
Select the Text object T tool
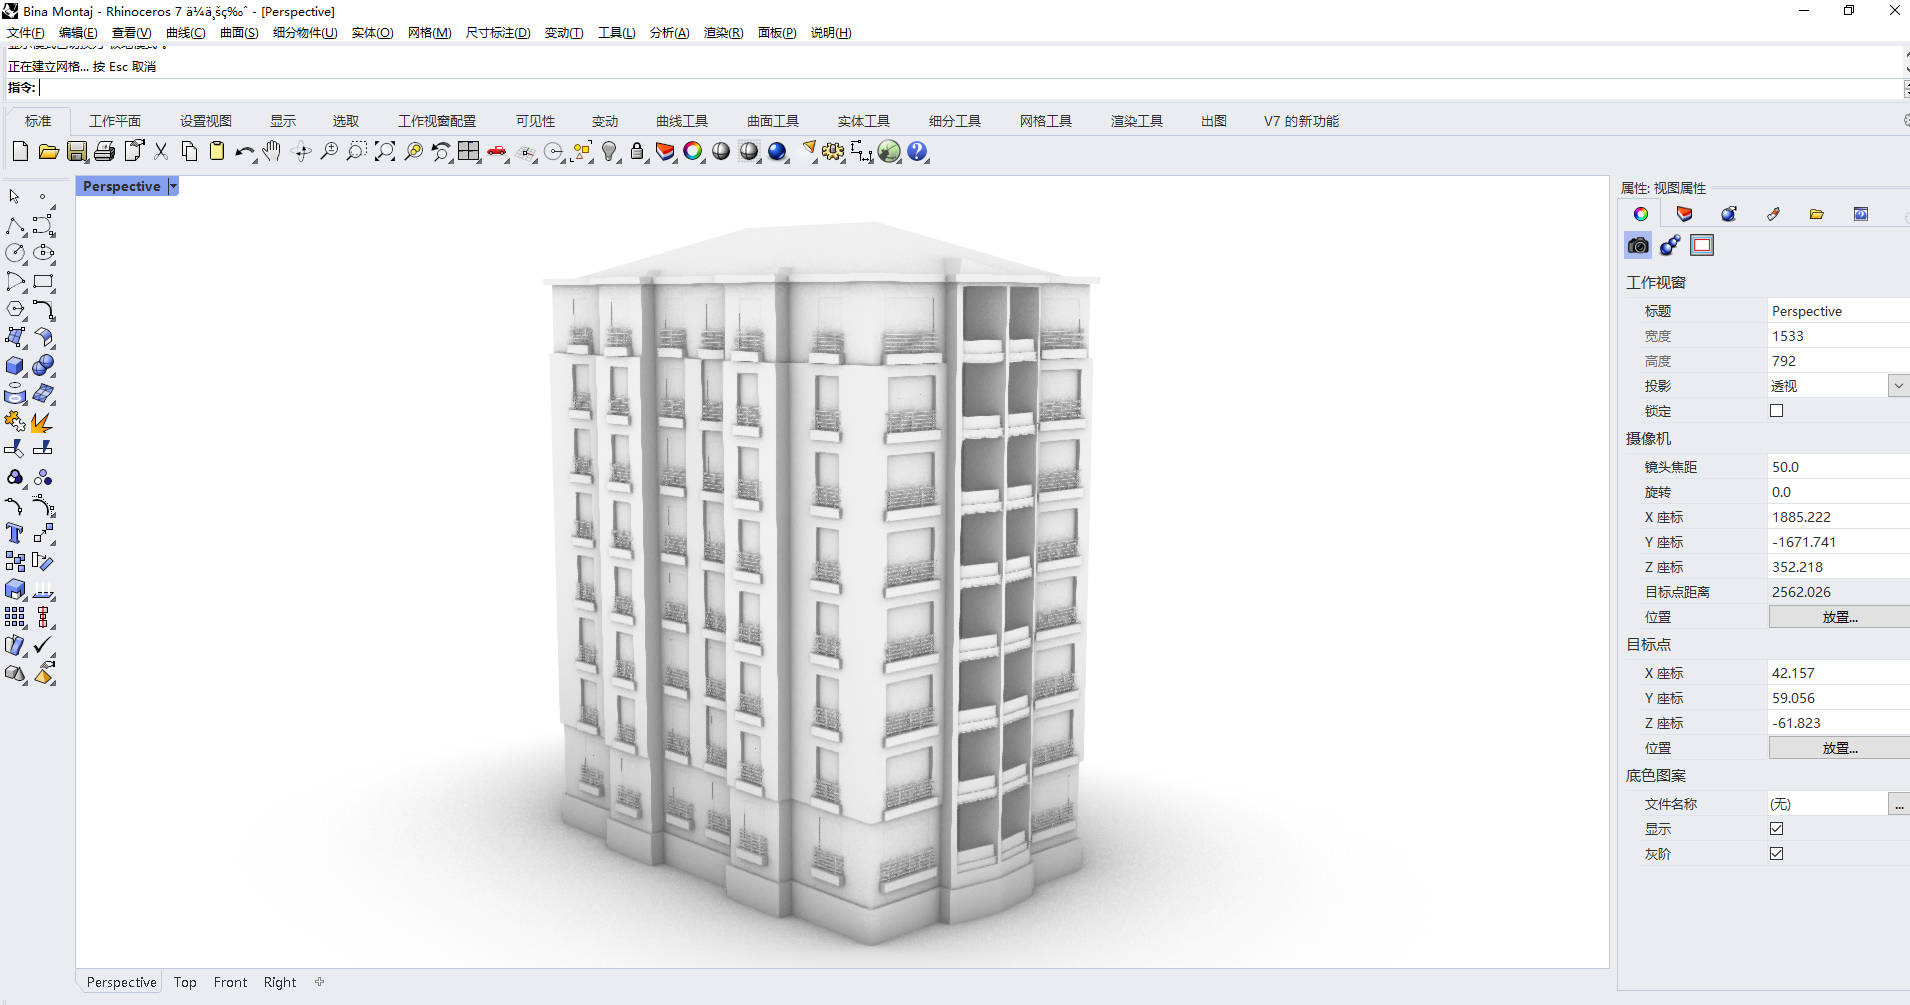pos(15,533)
